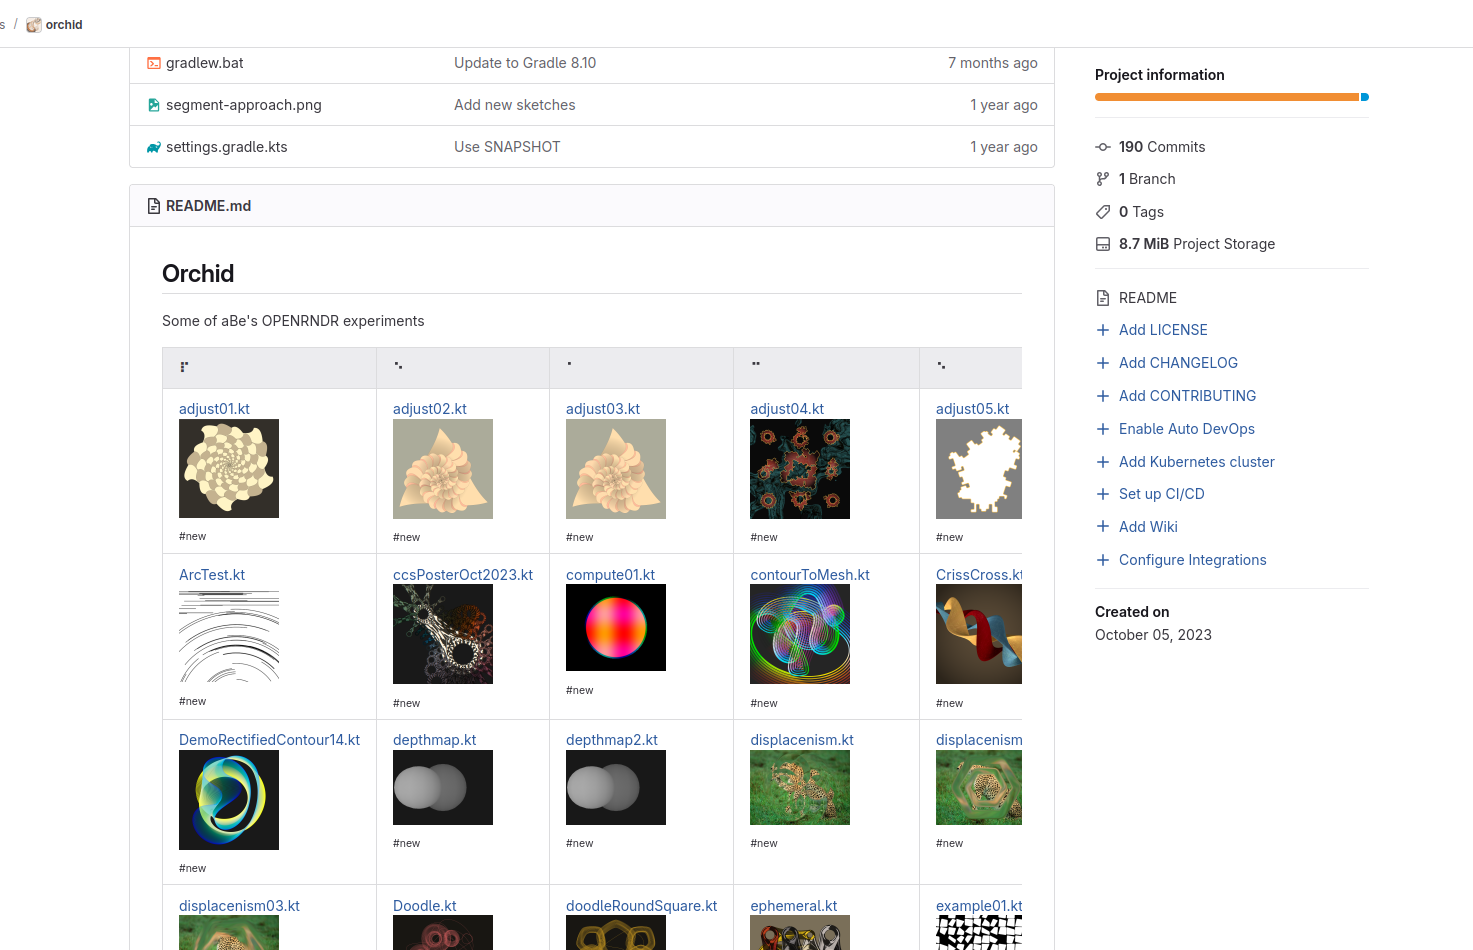The height and width of the screenshot is (950, 1473).
Task: Open displacenism03.kt link
Action: point(239,906)
